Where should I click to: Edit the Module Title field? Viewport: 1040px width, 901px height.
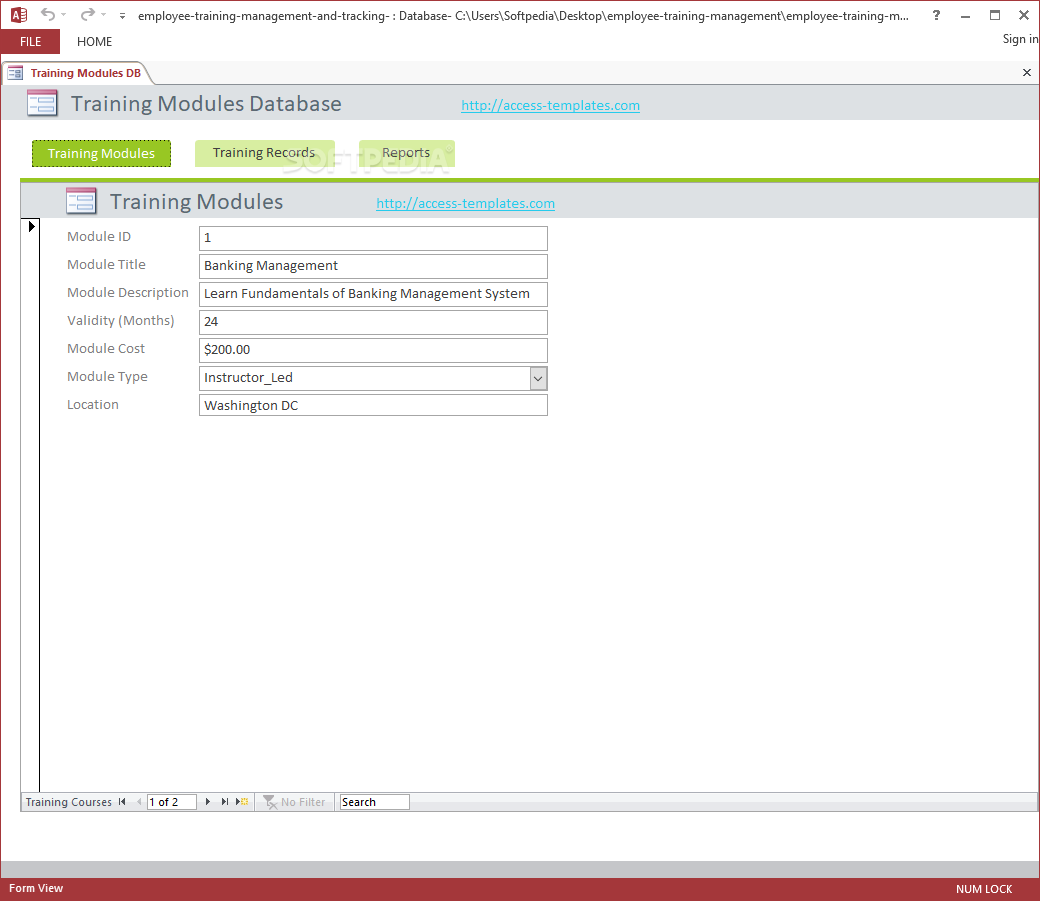pyautogui.click(x=373, y=266)
